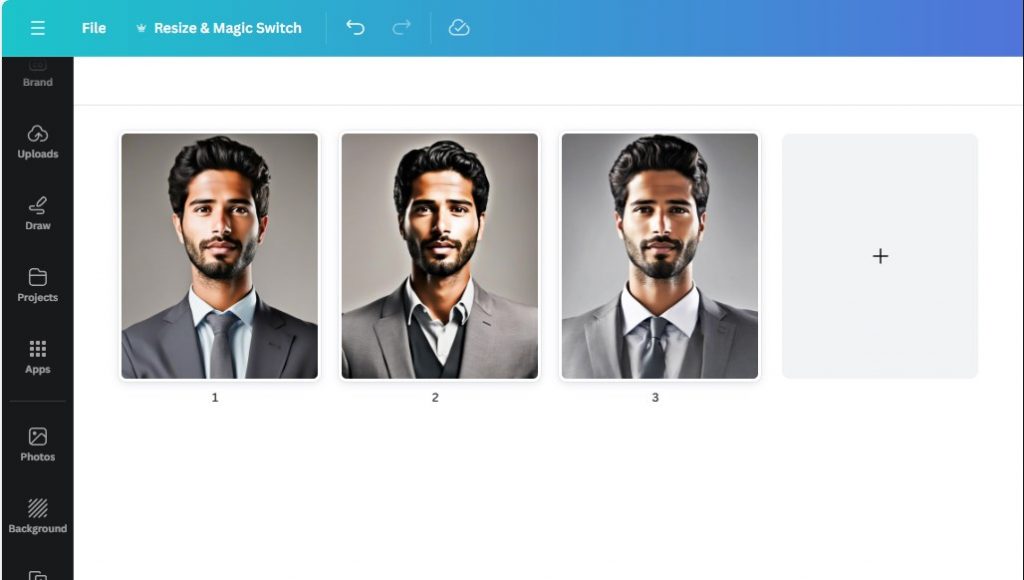The image size is (1024, 580).
Task: Select page 2 thumbnail
Action: click(438, 256)
